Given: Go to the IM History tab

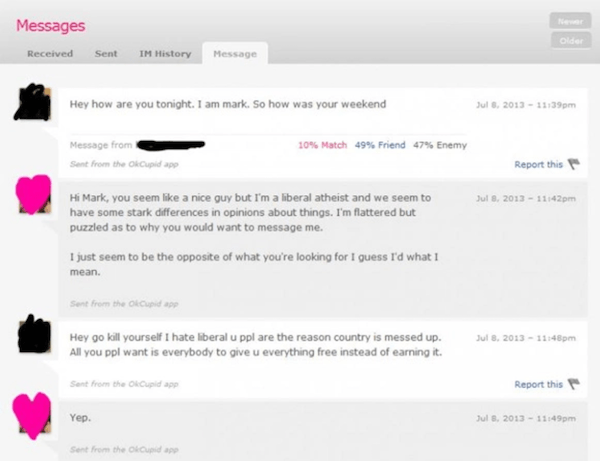Looking at the screenshot, I should (x=164, y=53).
